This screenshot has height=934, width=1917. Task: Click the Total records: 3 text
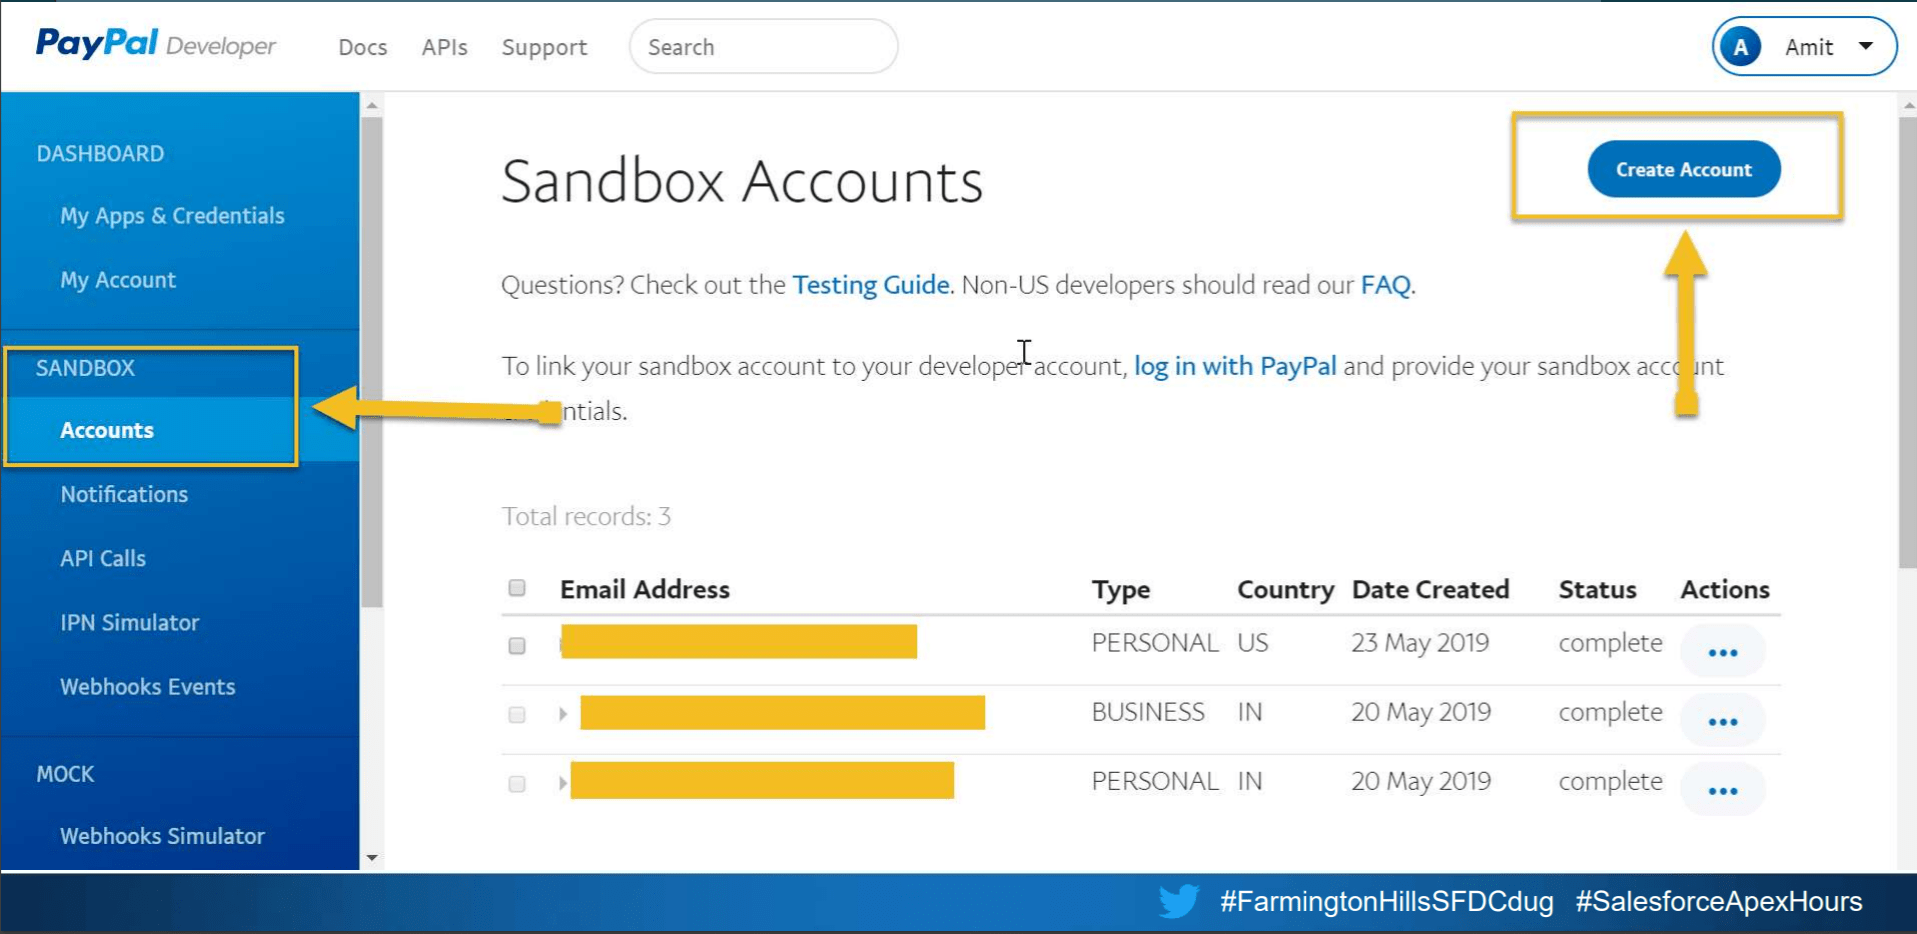[586, 516]
